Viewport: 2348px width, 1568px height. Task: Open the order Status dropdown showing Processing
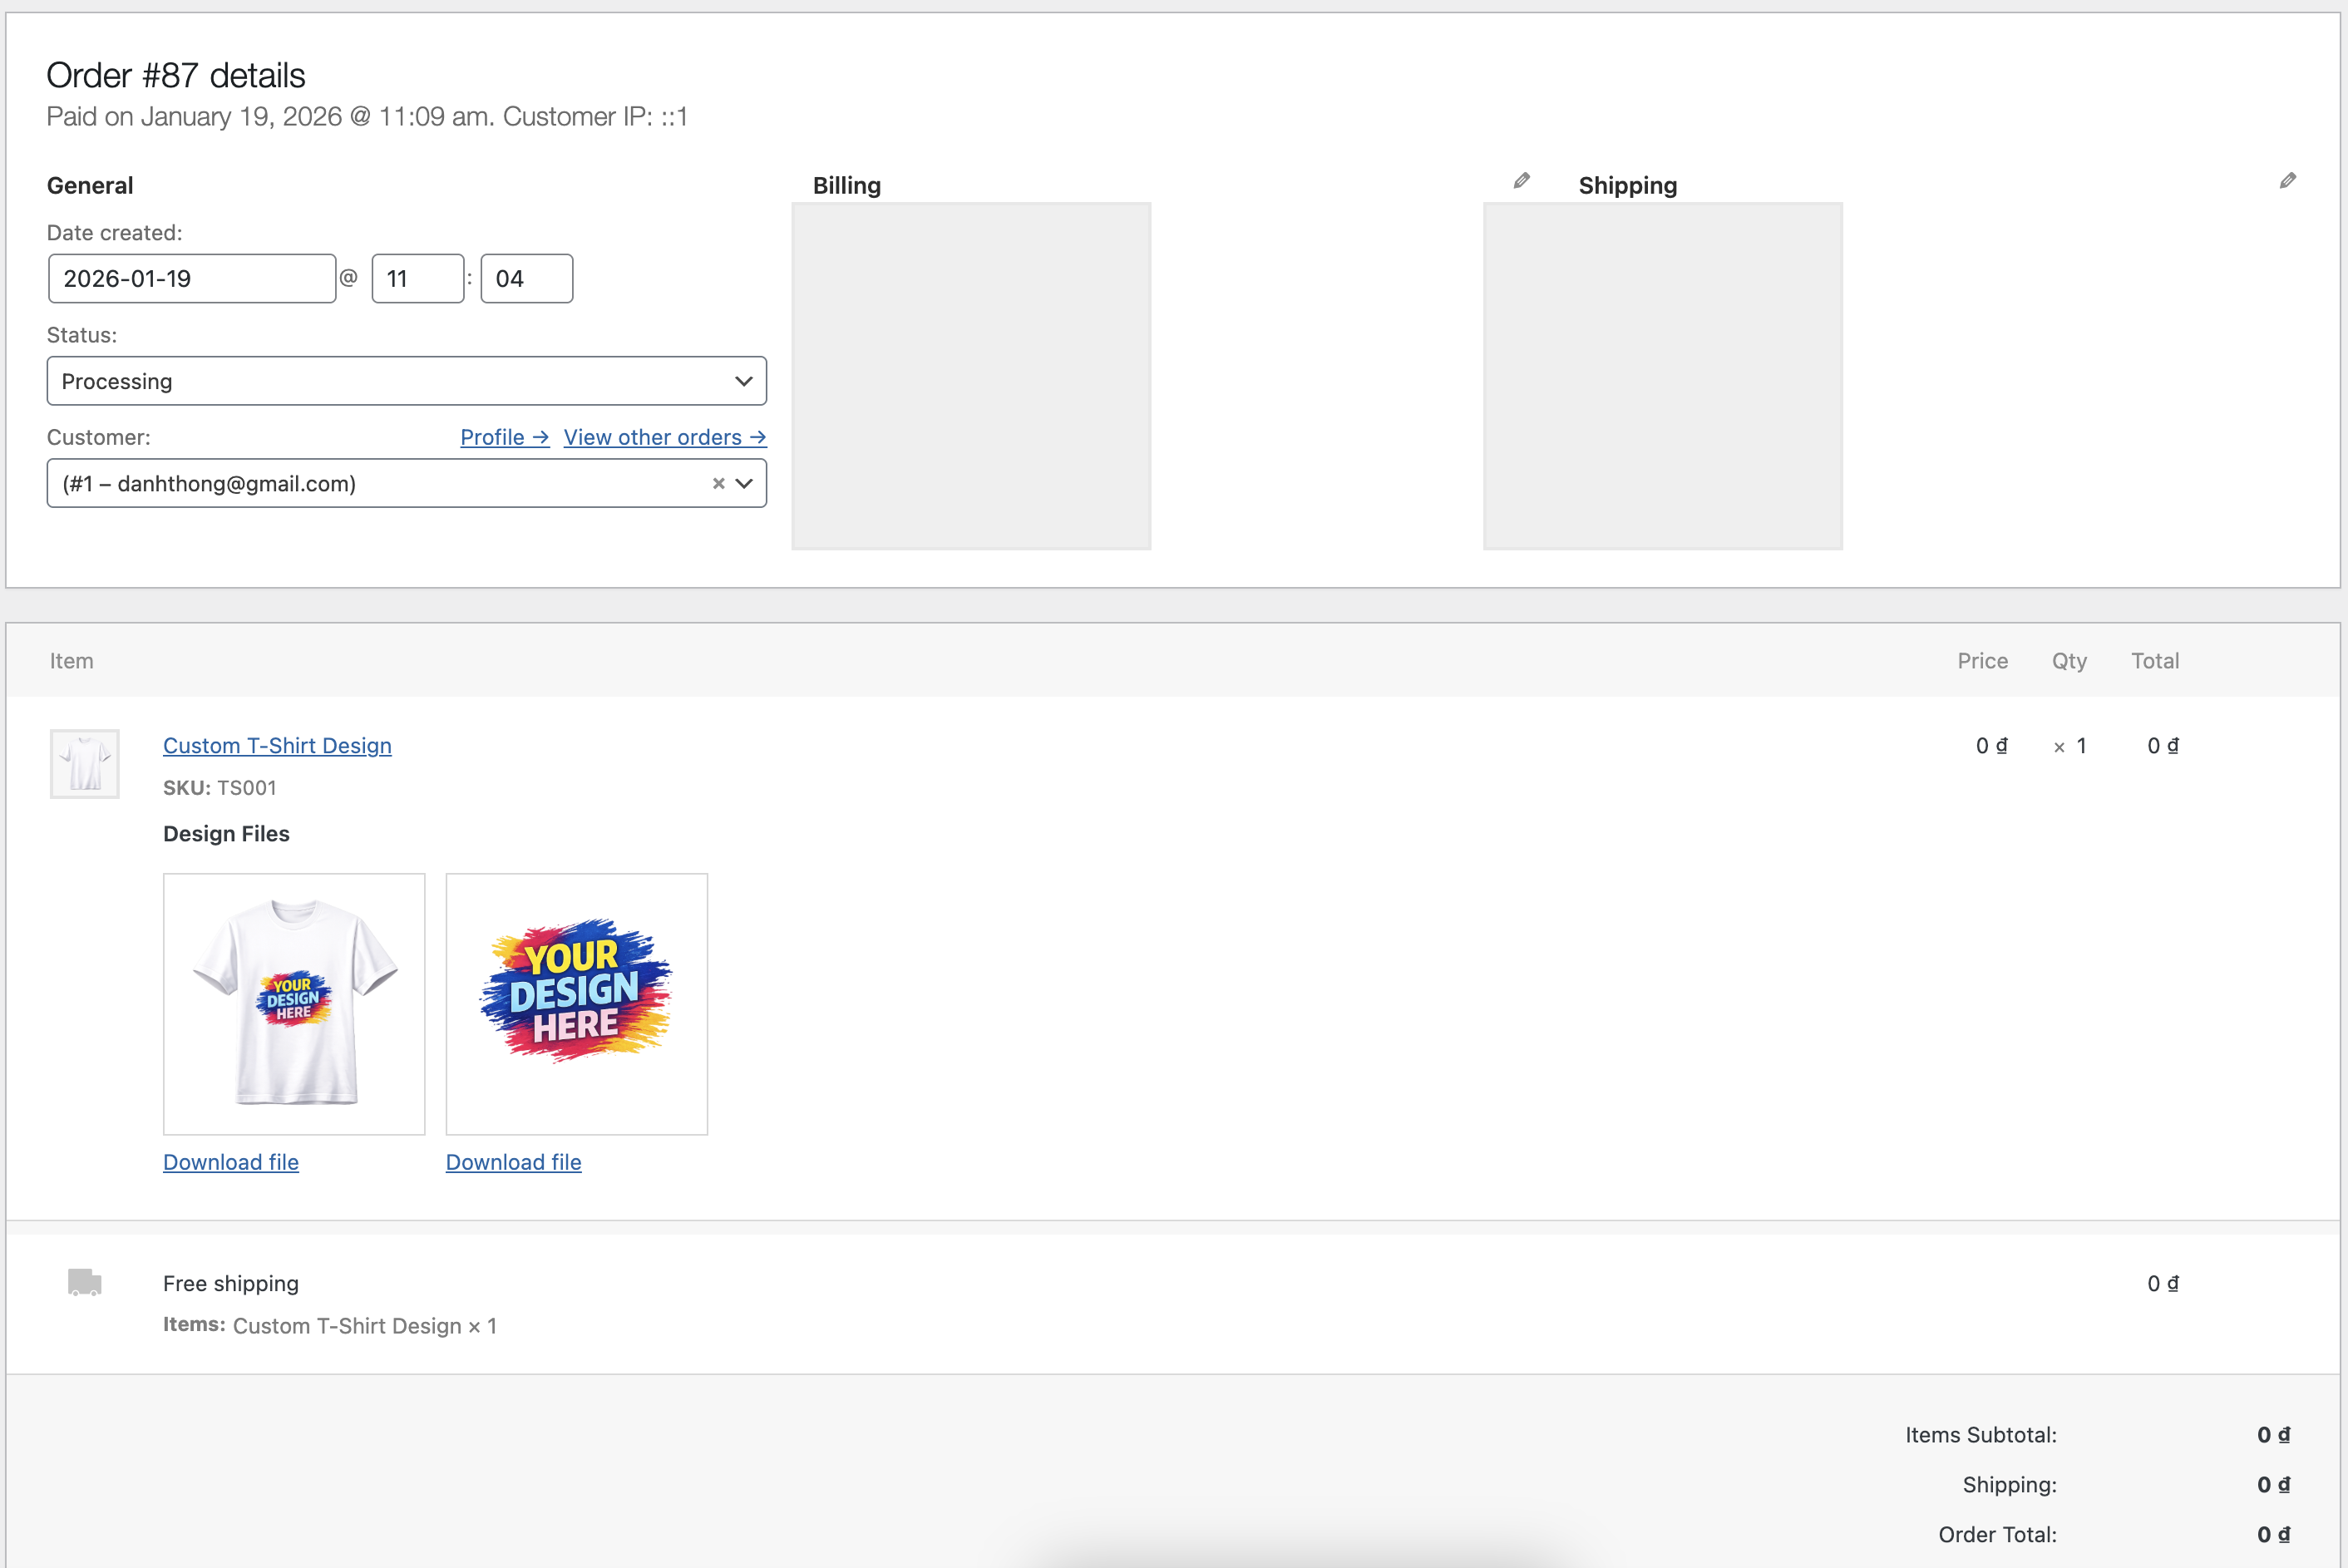pos(406,381)
